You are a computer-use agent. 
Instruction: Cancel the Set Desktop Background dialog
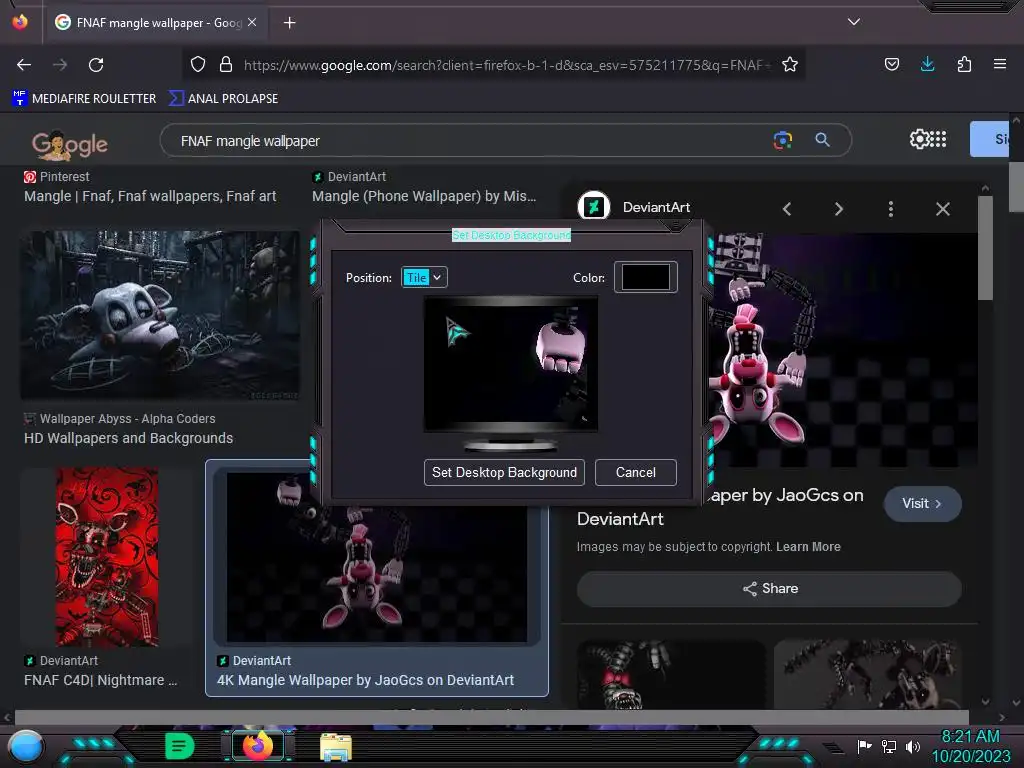(x=635, y=473)
